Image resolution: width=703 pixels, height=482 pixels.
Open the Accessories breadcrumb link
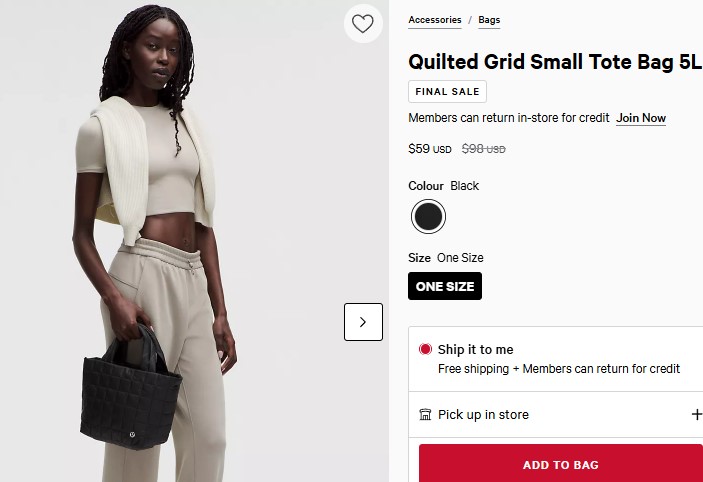click(x=434, y=20)
